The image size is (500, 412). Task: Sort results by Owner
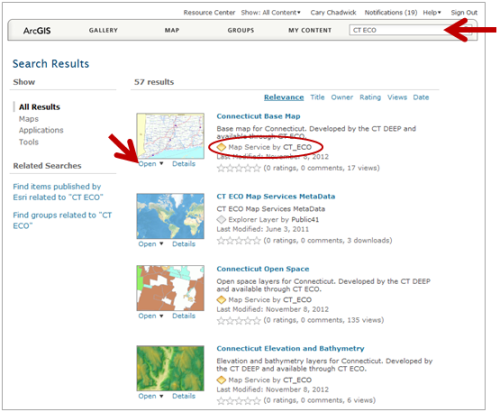[x=342, y=97]
